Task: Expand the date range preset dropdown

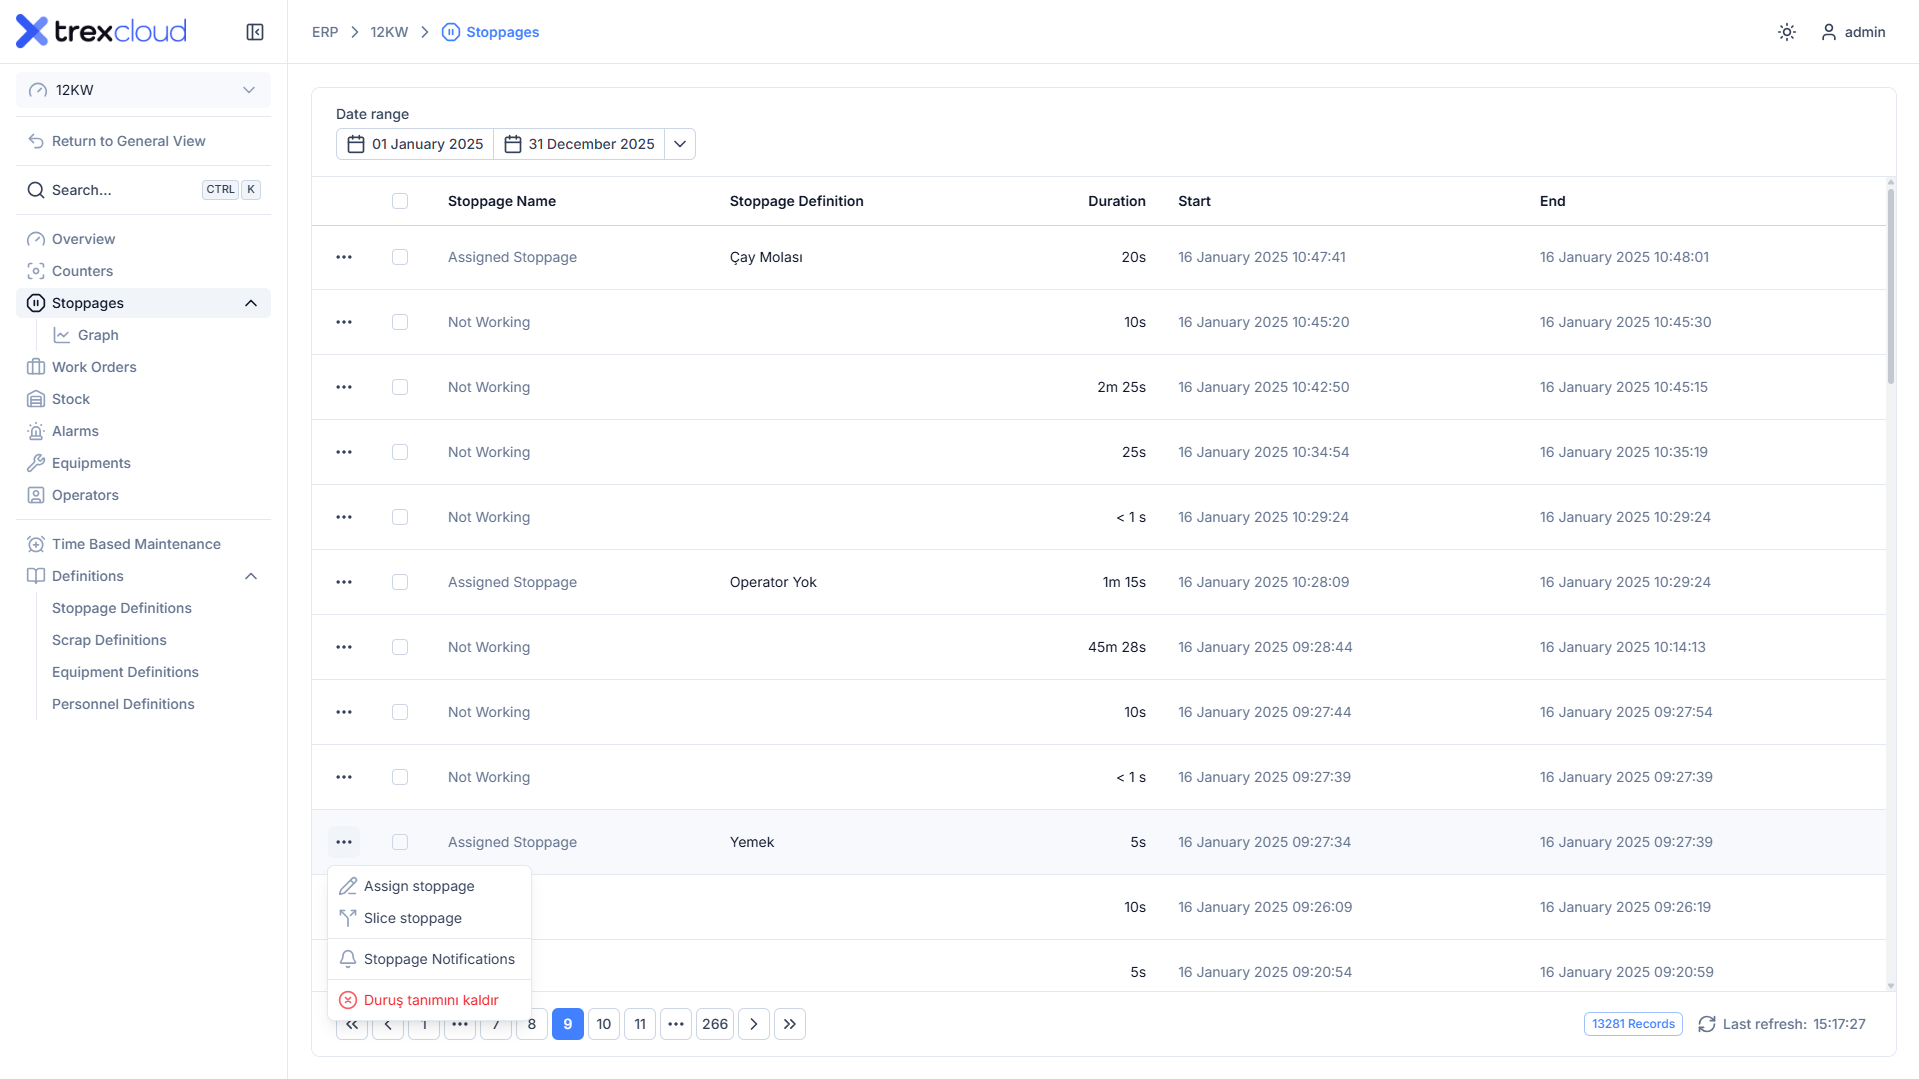Action: click(x=680, y=144)
